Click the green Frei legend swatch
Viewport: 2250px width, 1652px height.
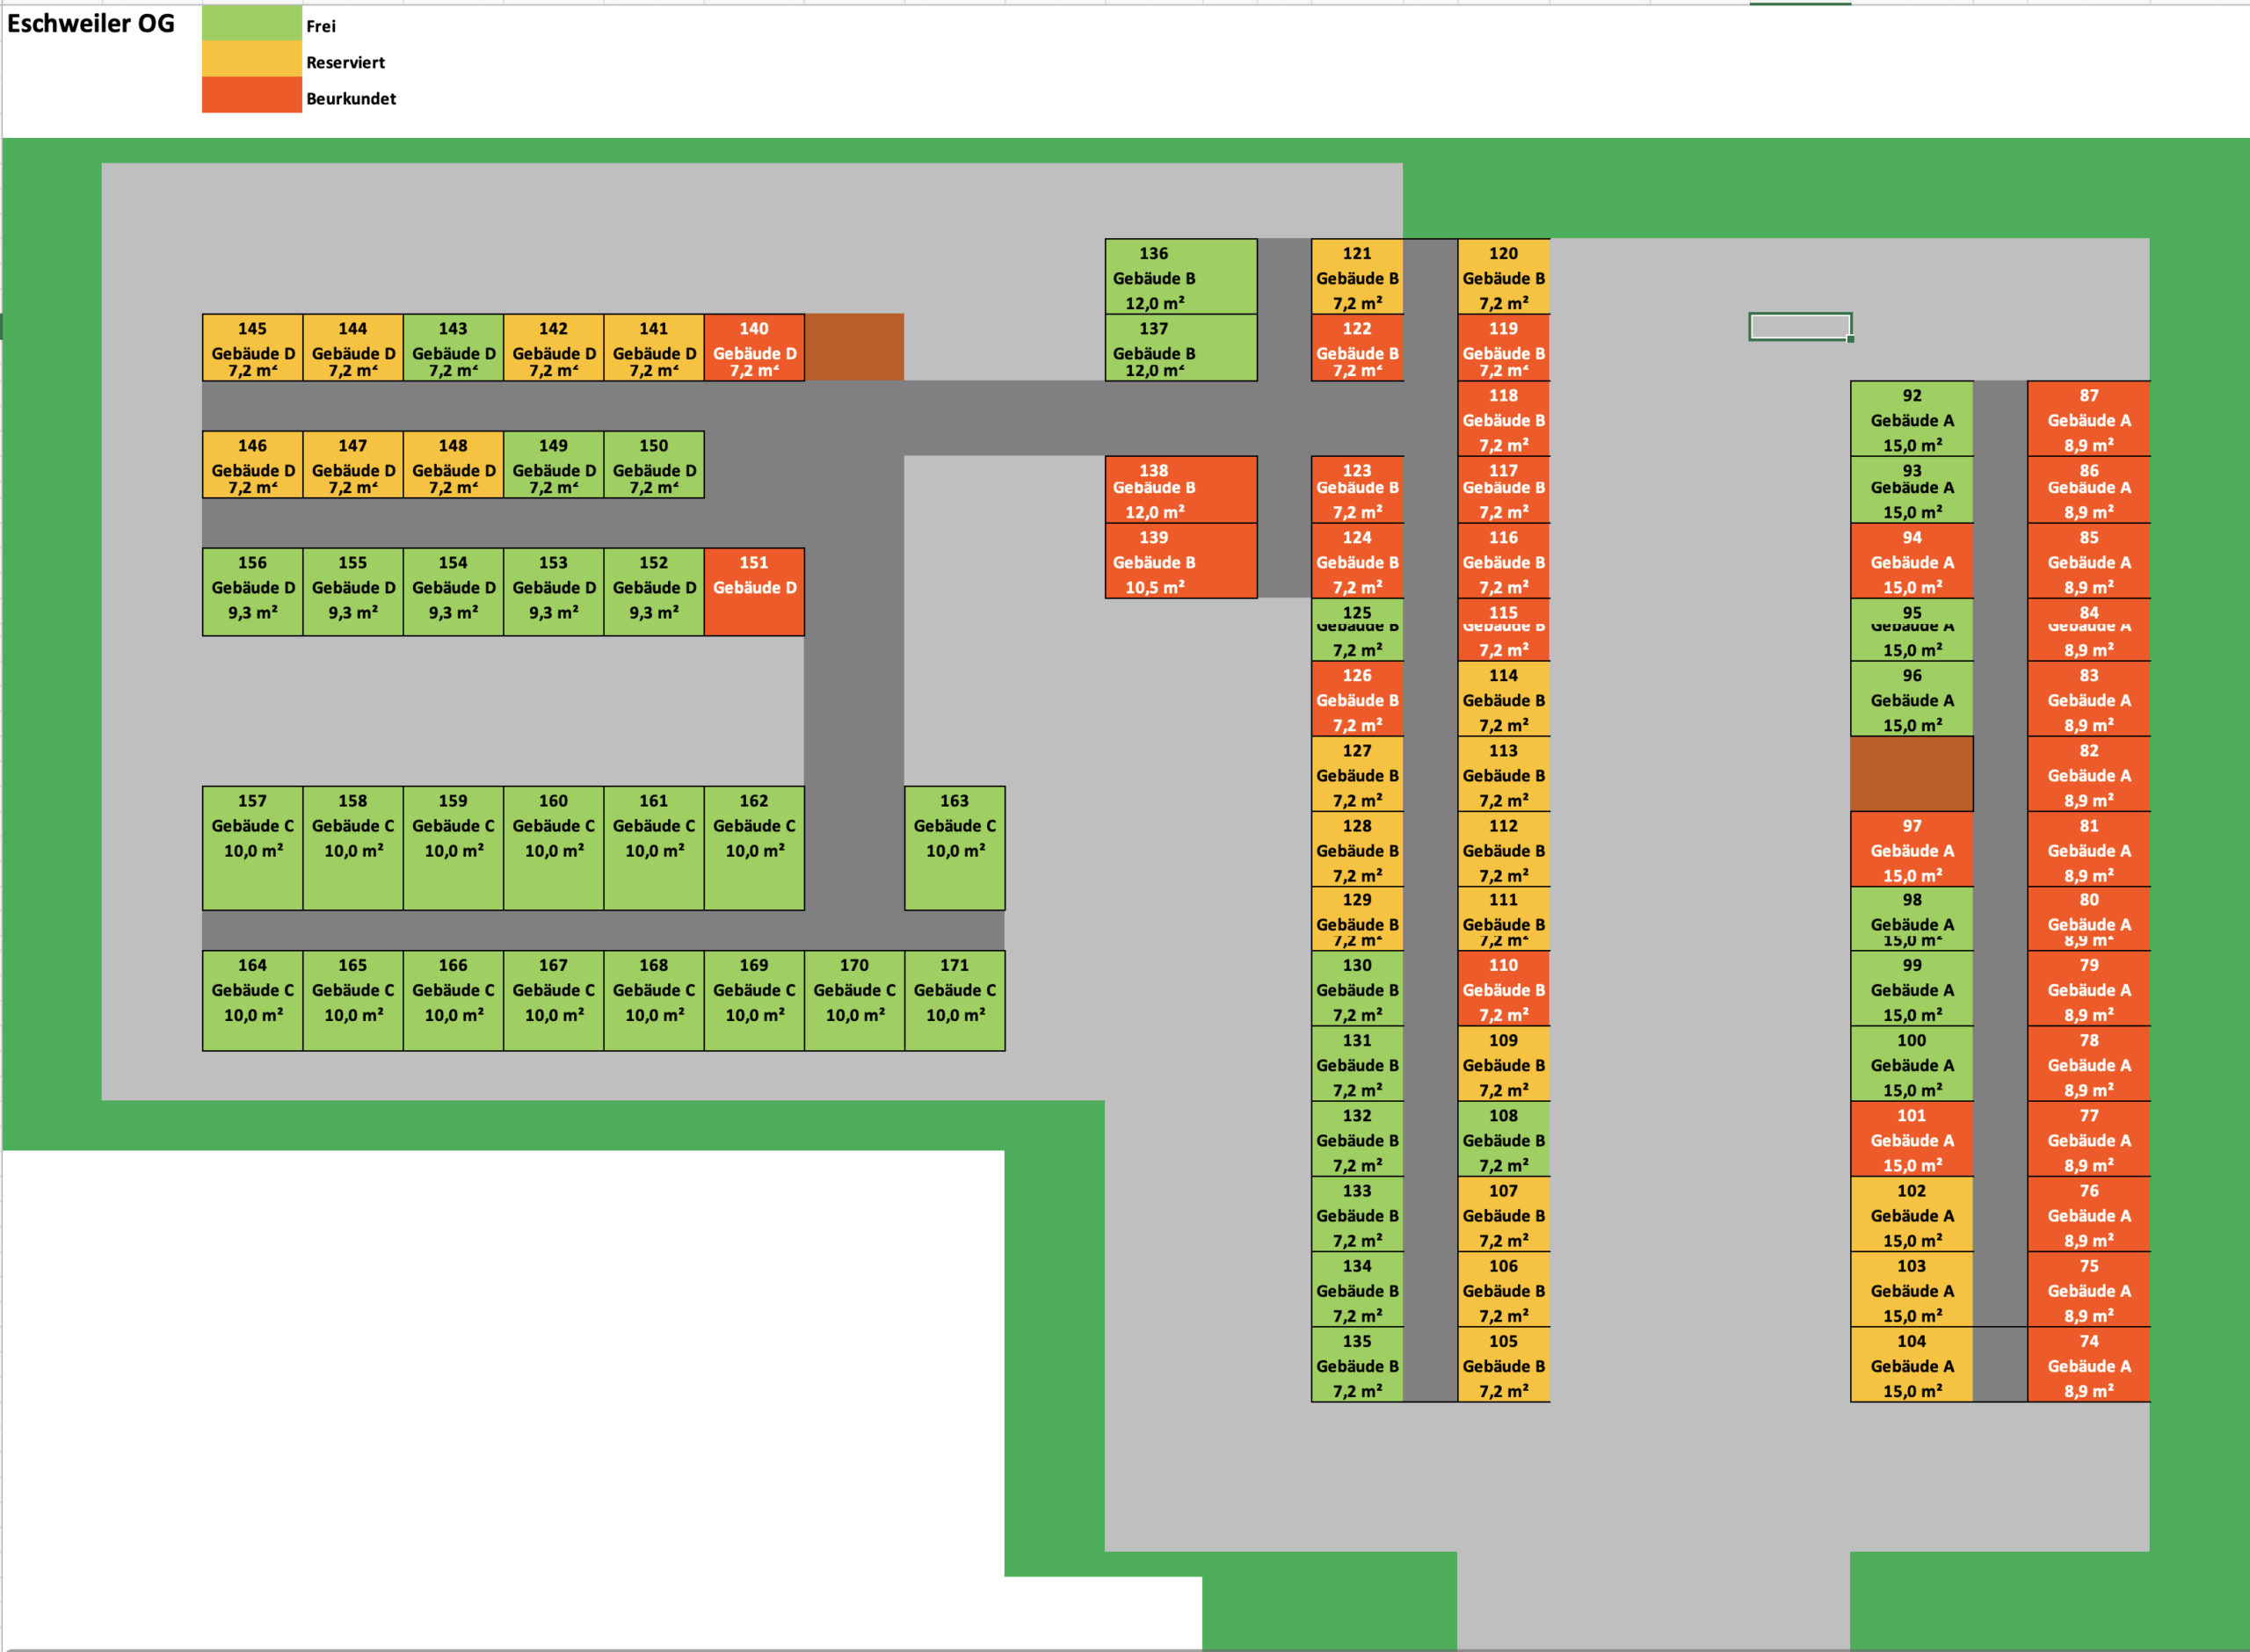(251, 24)
